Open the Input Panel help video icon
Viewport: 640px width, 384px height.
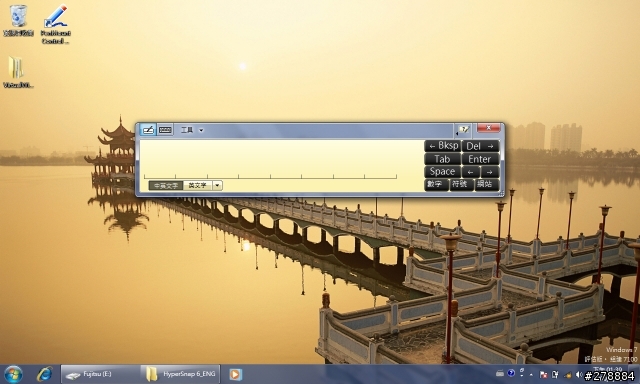(463, 130)
